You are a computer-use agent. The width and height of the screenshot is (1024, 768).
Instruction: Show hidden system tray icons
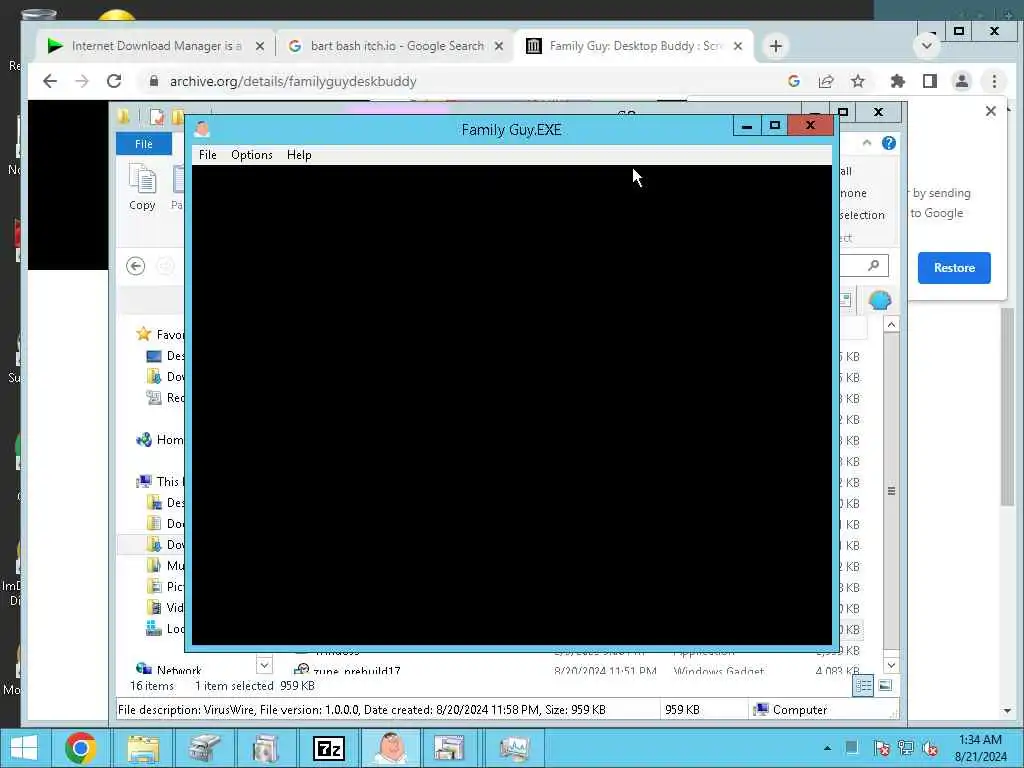click(x=827, y=748)
